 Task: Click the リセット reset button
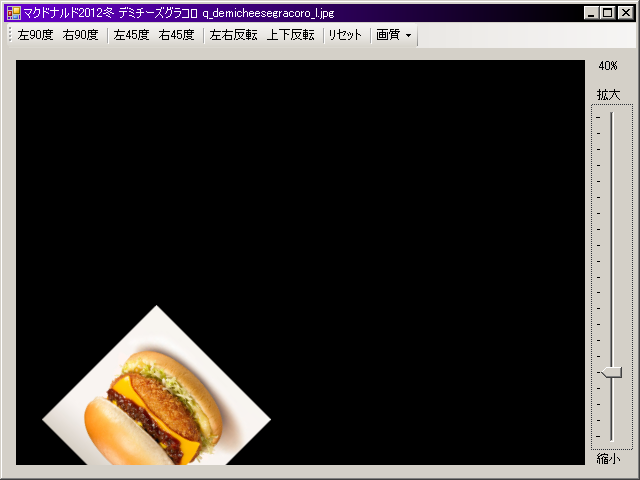point(345,35)
